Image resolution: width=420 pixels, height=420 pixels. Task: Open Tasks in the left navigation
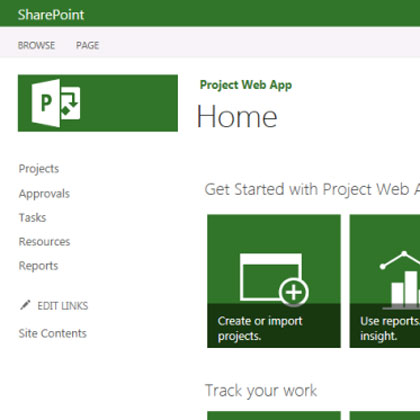coord(32,218)
